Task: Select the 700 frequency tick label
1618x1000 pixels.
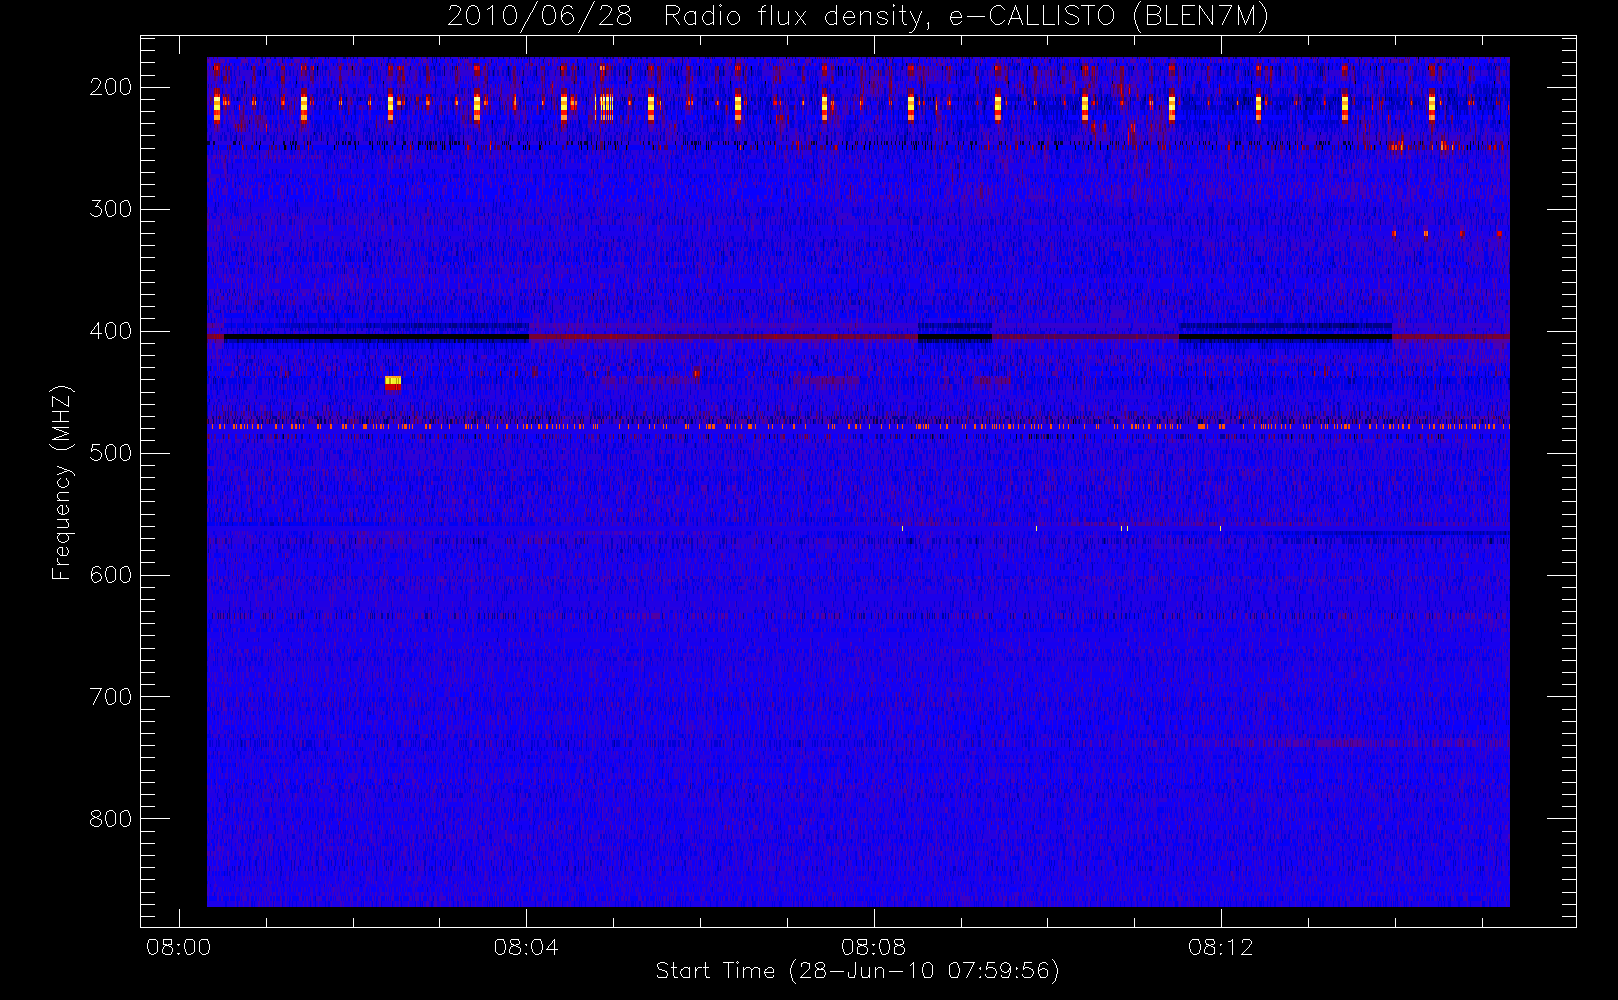Action: click(x=111, y=697)
